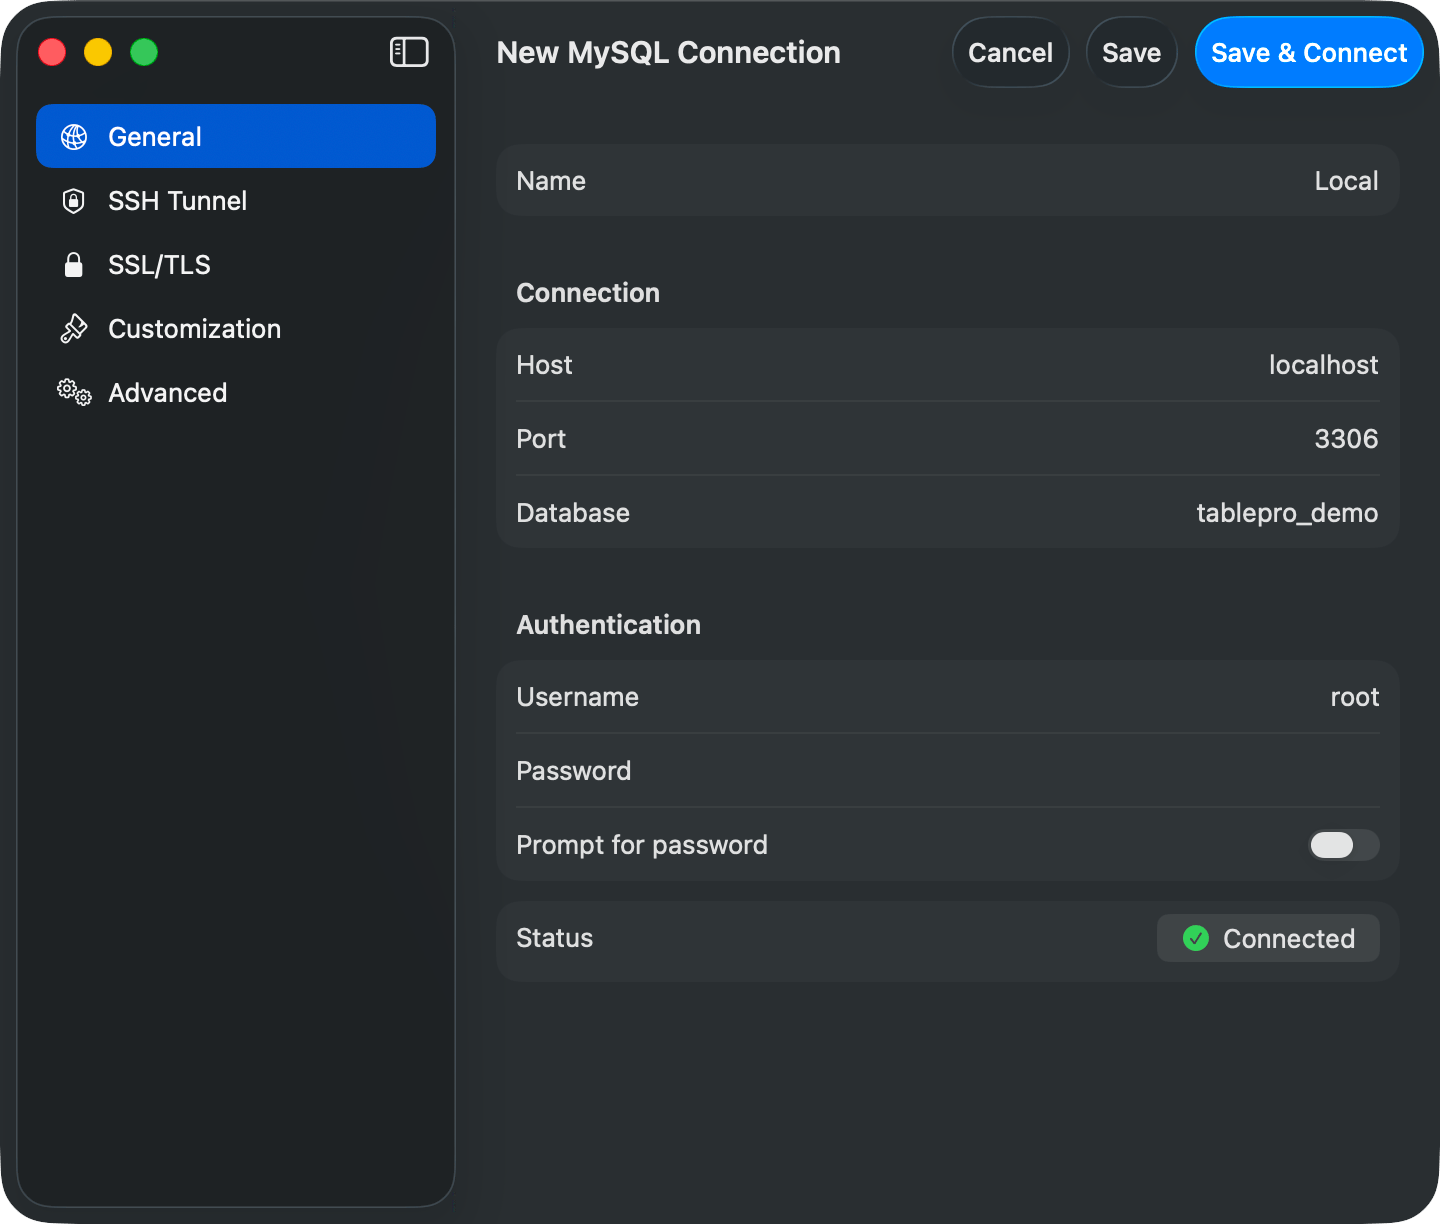Click the gears icon for Advanced
Viewport: 1440px width, 1224px height.
[74, 392]
